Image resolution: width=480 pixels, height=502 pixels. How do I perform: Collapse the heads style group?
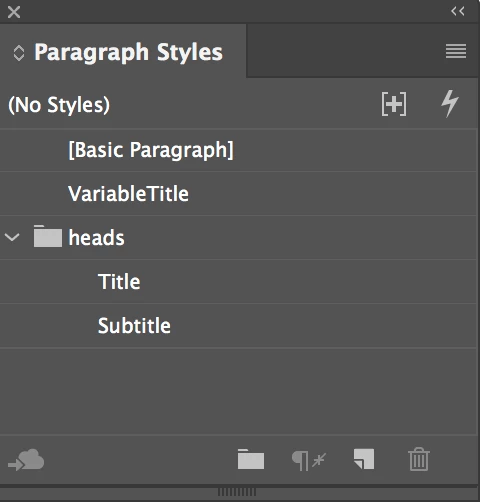tap(12, 237)
